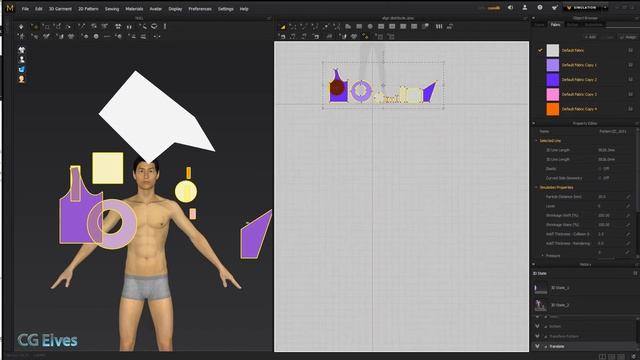Viewport: 640px width, 360px height.
Task: Select the 3D State_1 thumbnail
Action: tap(540, 289)
